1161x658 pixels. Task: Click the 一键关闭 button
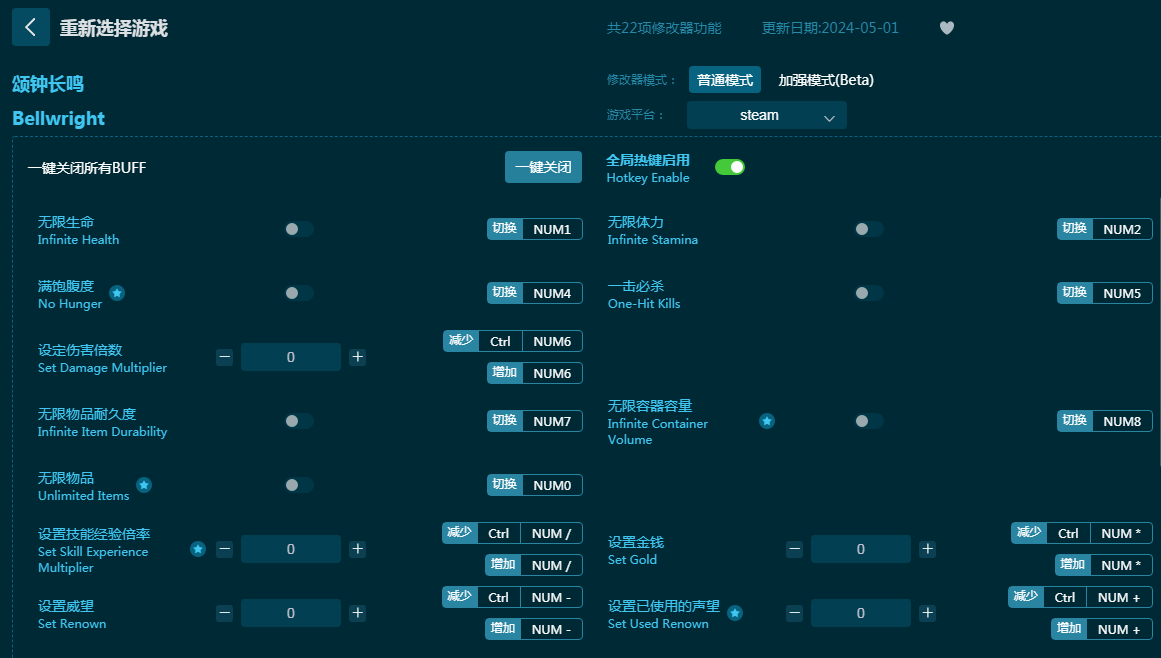[543, 167]
